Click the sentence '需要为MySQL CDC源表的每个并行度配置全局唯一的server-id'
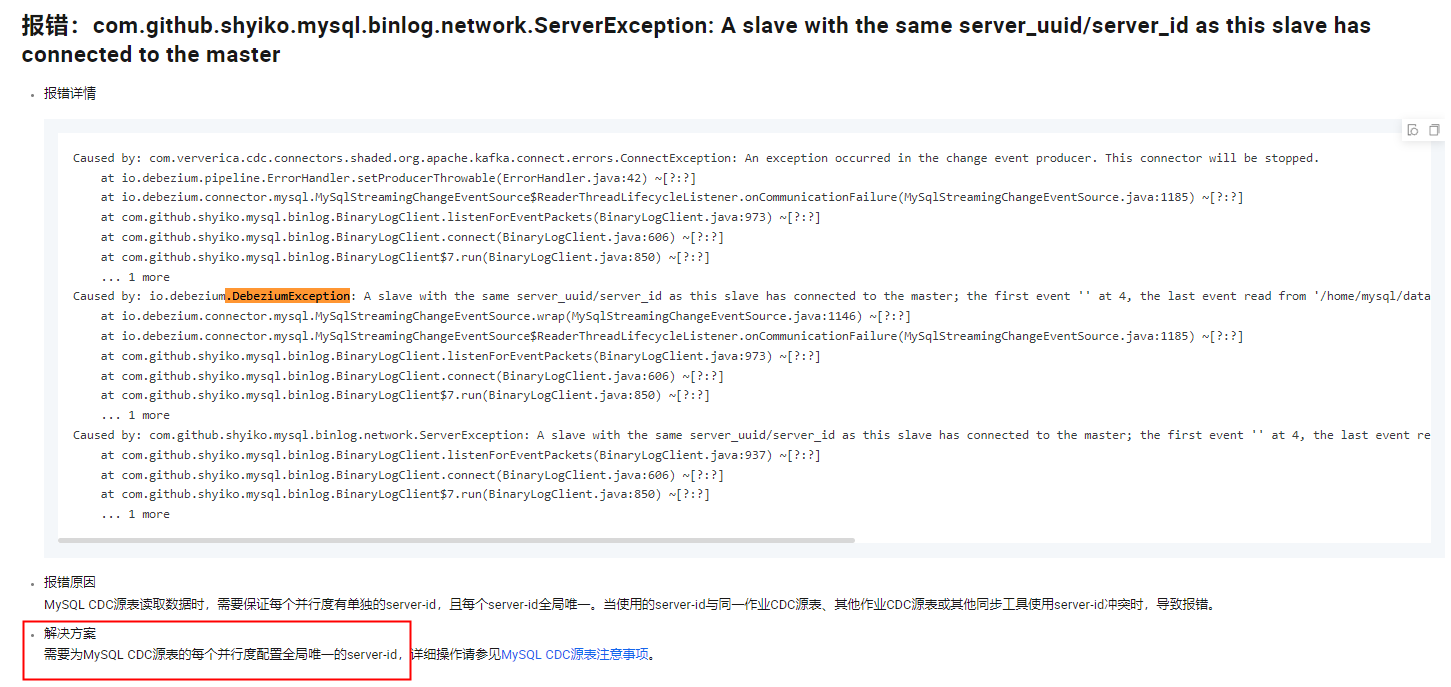Image resolution: width=1451 pixels, height=687 pixels. click(221, 655)
